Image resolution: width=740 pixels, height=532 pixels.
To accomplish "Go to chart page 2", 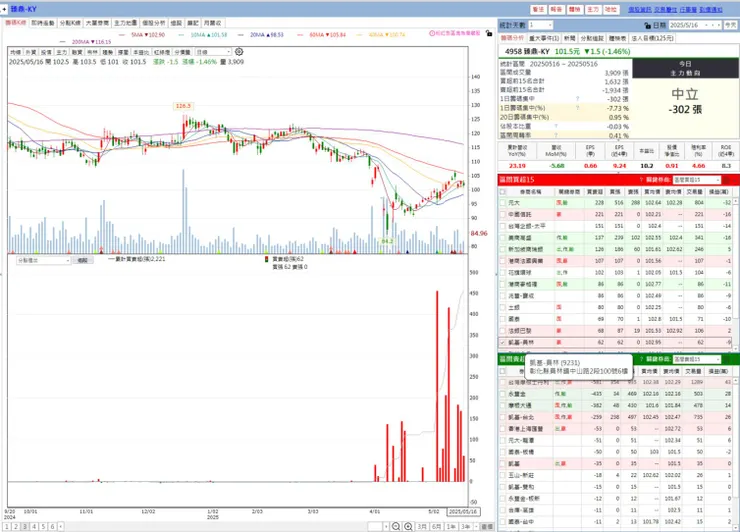I will pyautogui.click(x=16, y=526).
